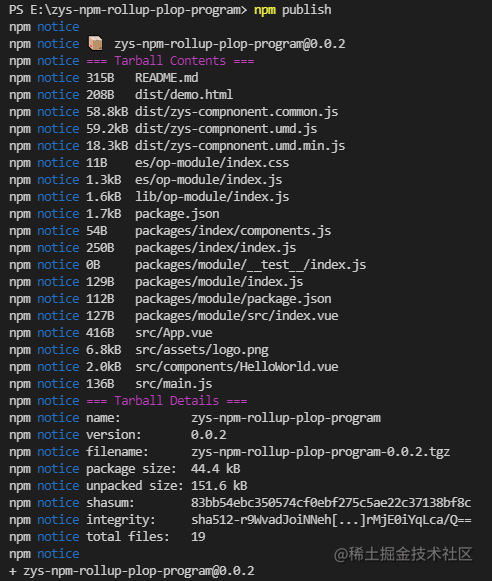This screenshot has width=492, height=581.
Task: Select 'es/op-module/index.js' path
Action: 209,180
